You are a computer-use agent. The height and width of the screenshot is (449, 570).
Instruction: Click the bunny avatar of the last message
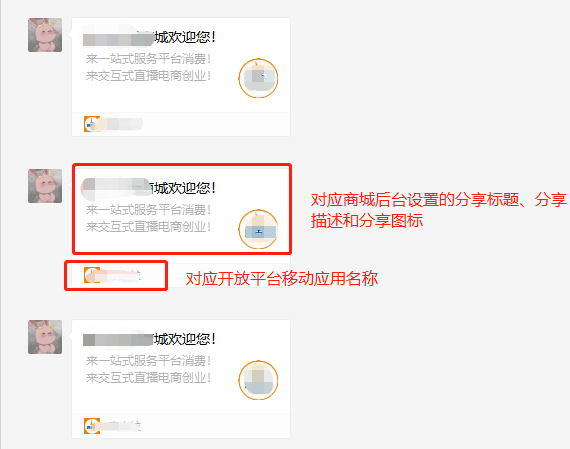click(45, 337)
